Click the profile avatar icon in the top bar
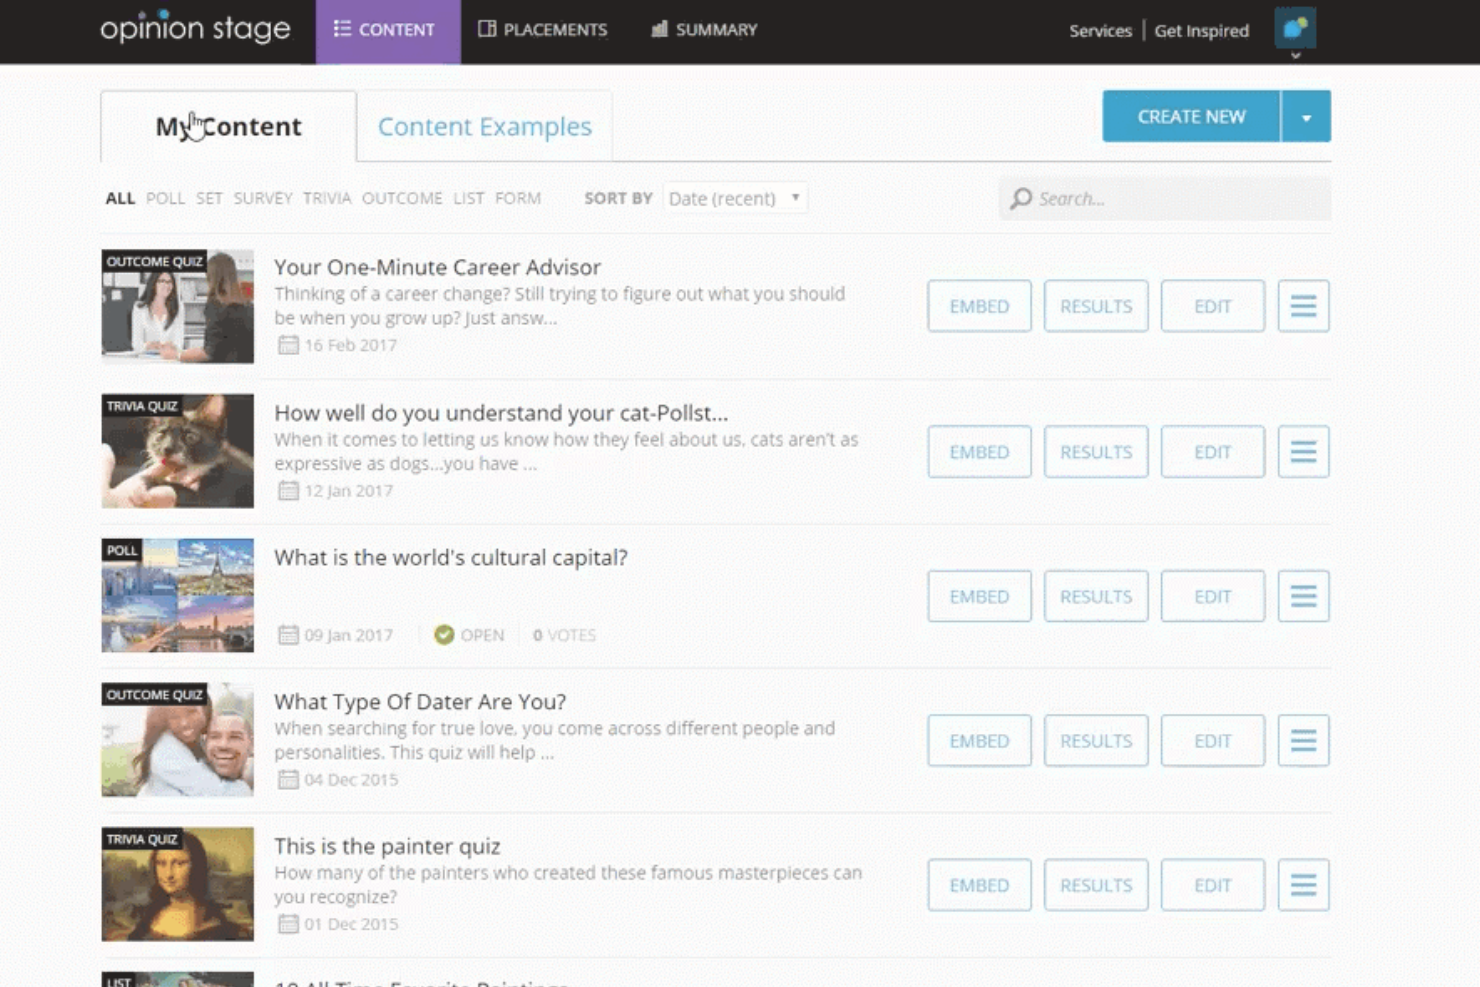 coord(1297,29)
